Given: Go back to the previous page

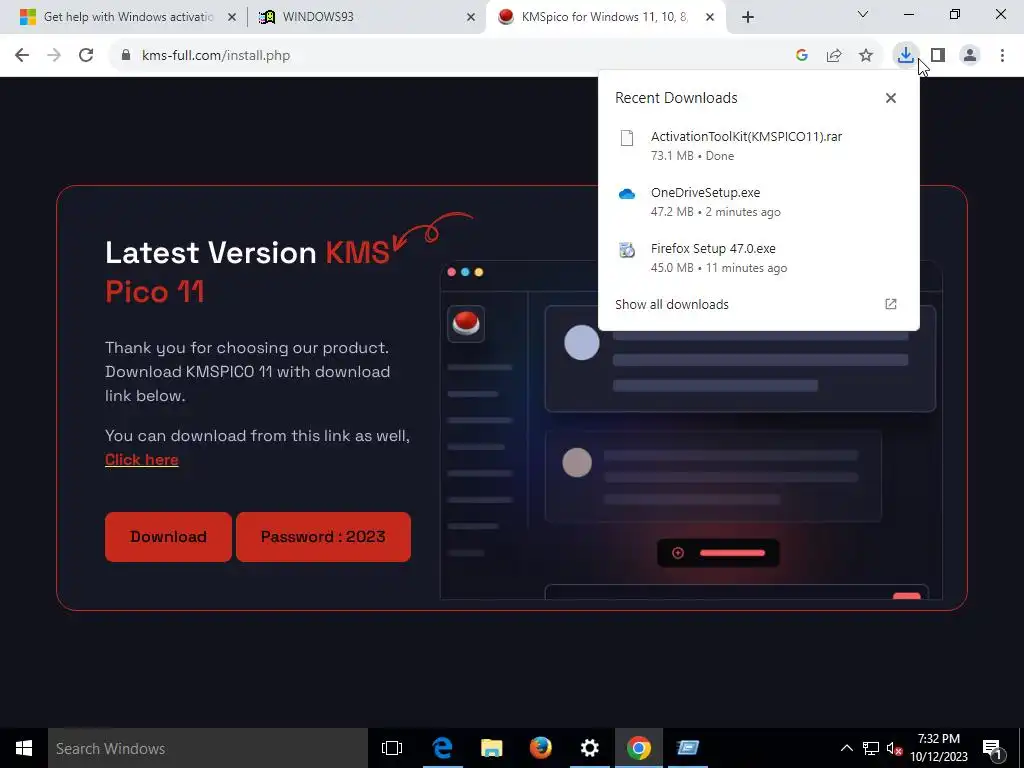Looking at the screenshot, I should pyautogui.click(x=22, y=56).
